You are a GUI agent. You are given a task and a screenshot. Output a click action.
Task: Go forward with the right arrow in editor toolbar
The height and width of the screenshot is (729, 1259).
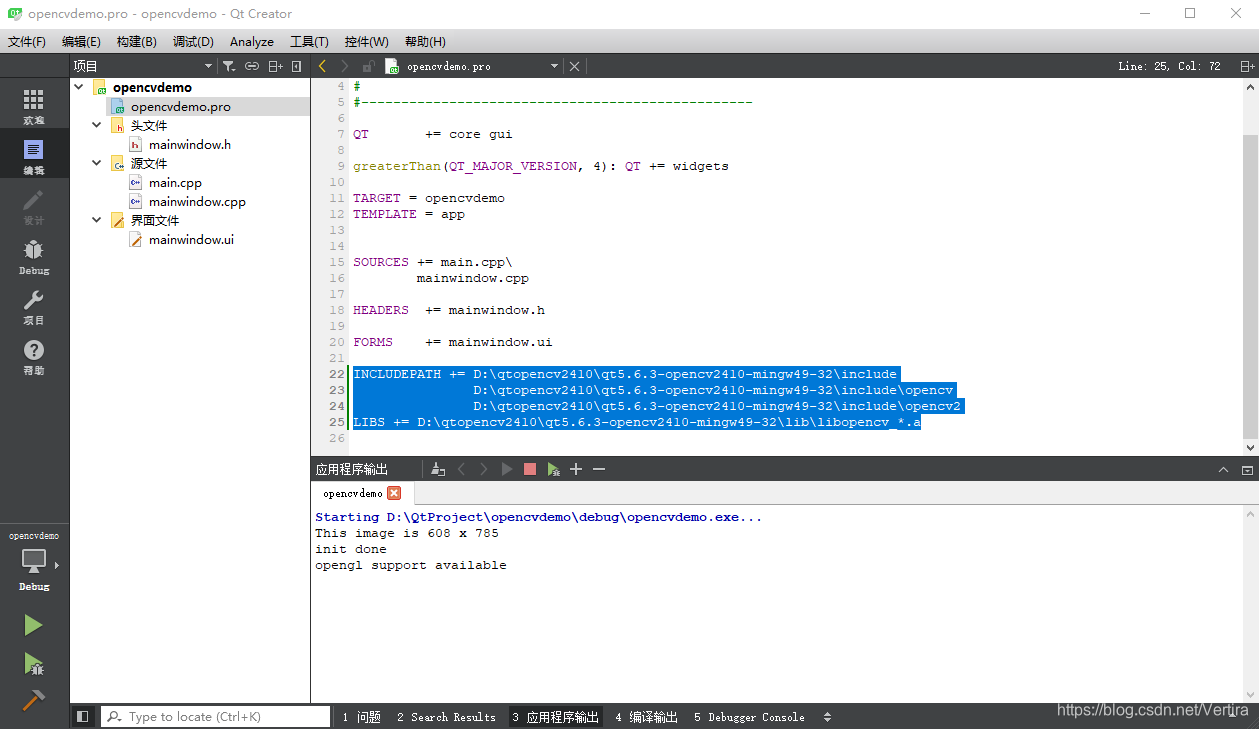tap(345, 66)
